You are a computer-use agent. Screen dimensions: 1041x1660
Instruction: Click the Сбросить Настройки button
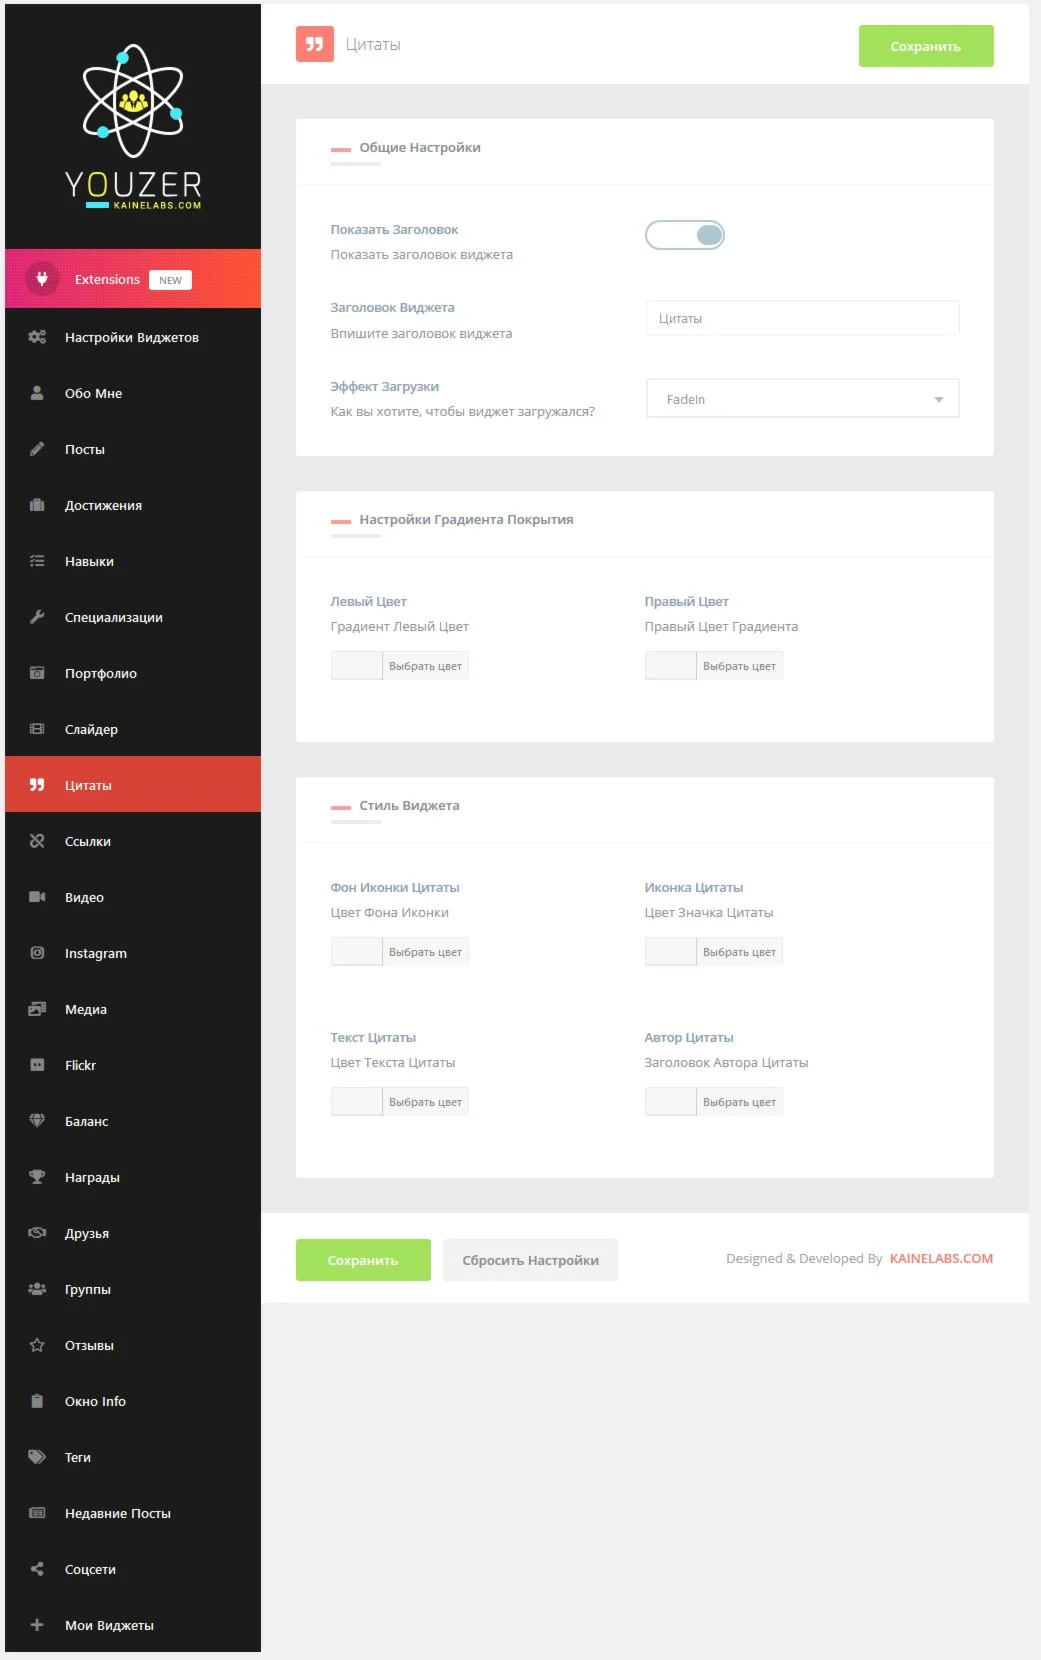click(531, 1260)
